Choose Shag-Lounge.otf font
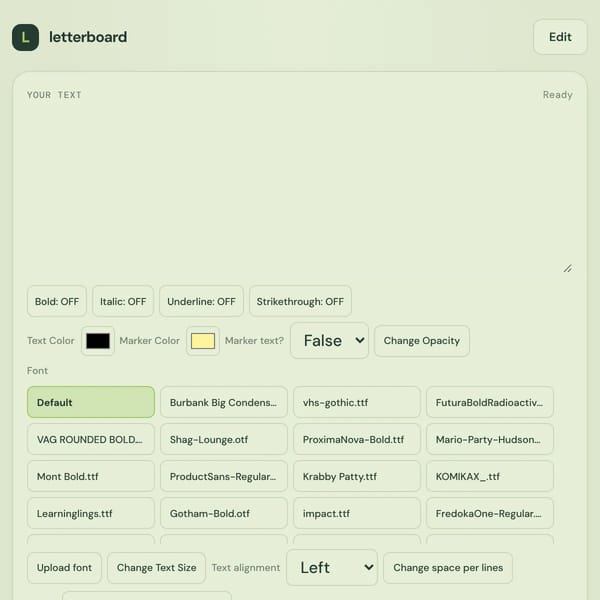 tap(224, 439)
